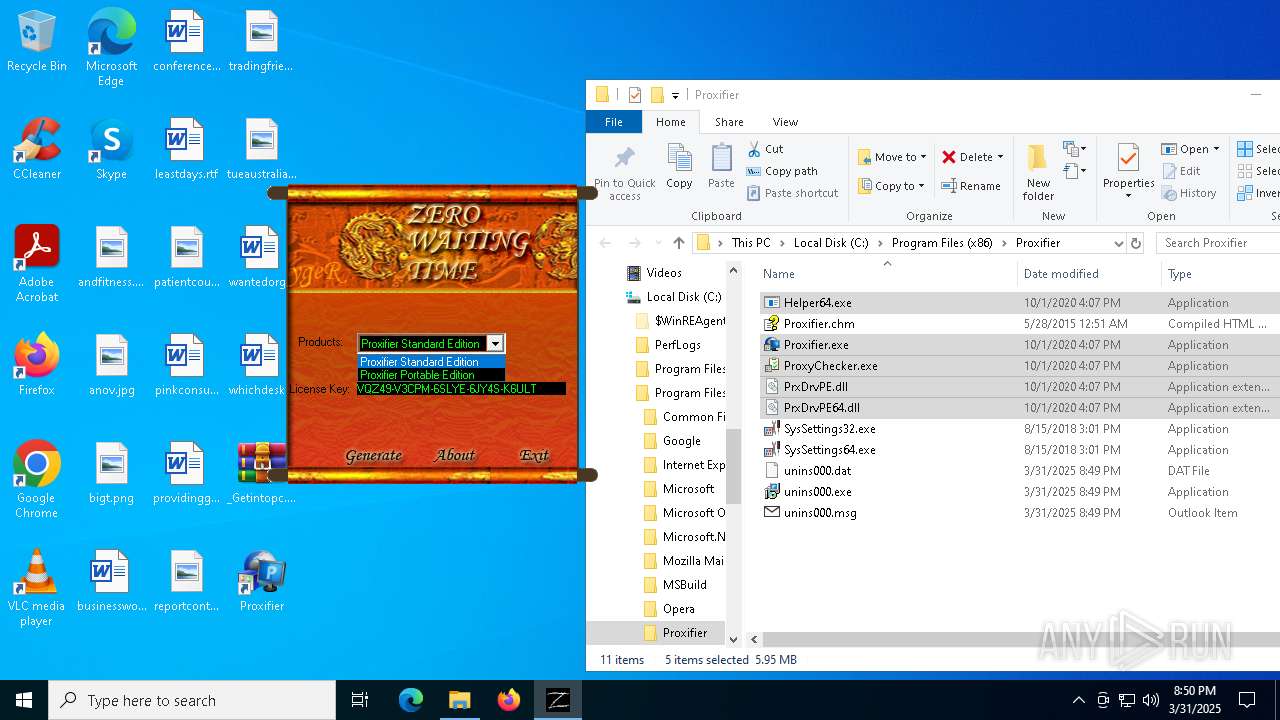Select bigt.png desktop file
The height and width of the screenshot is (720, 1280).
click(111, 473)
